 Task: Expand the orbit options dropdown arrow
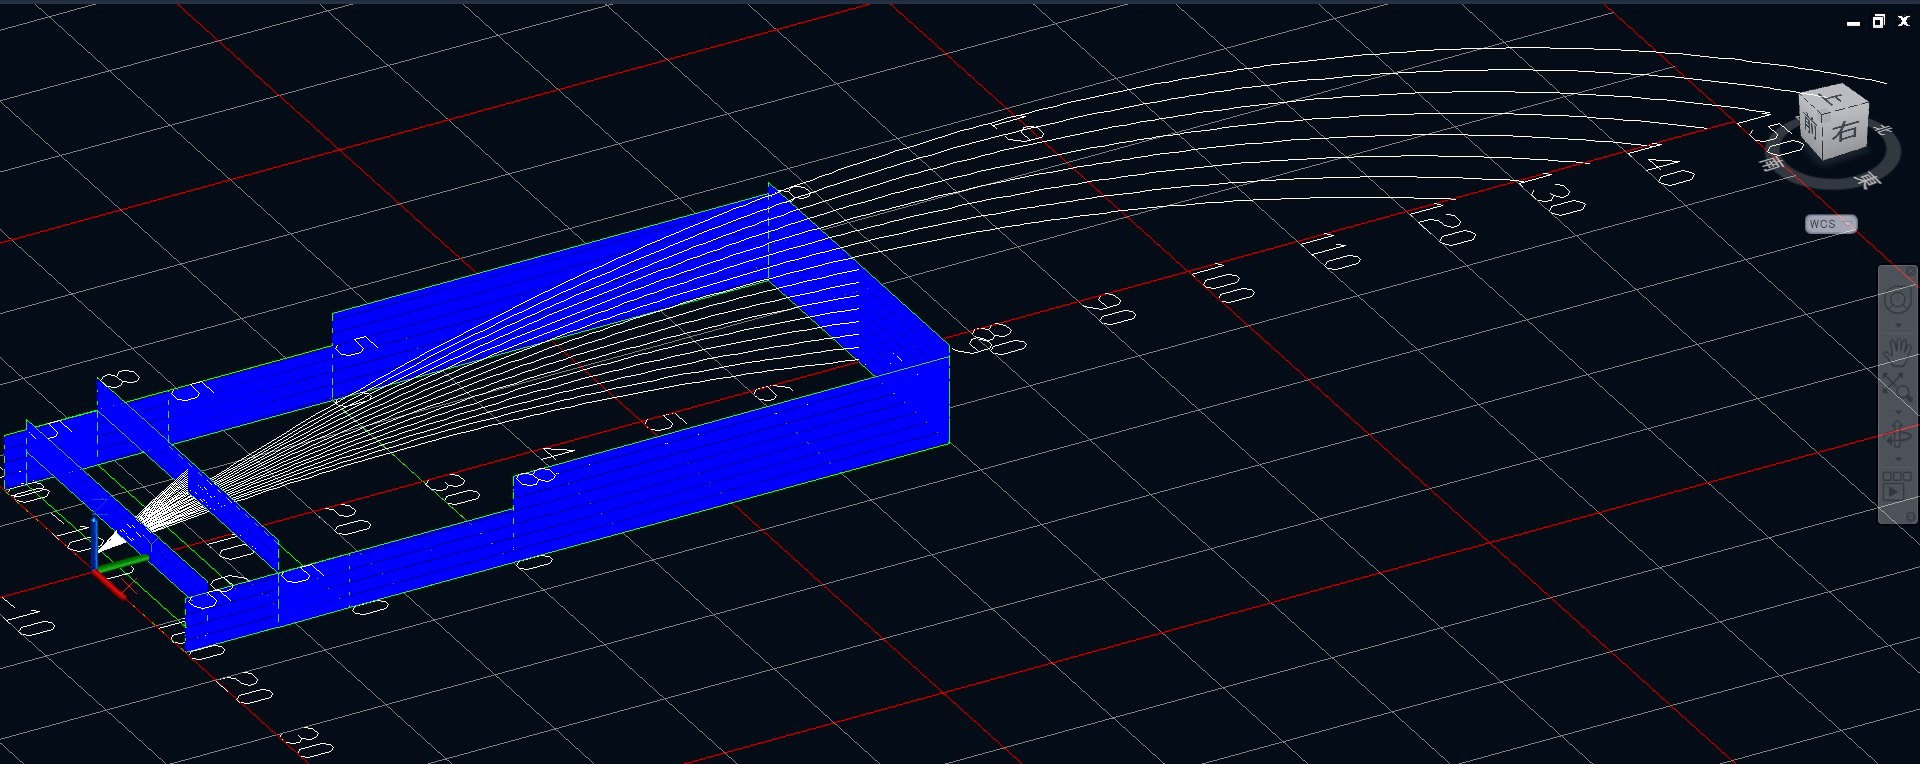pyautogui.click(x=1897, y=460)
